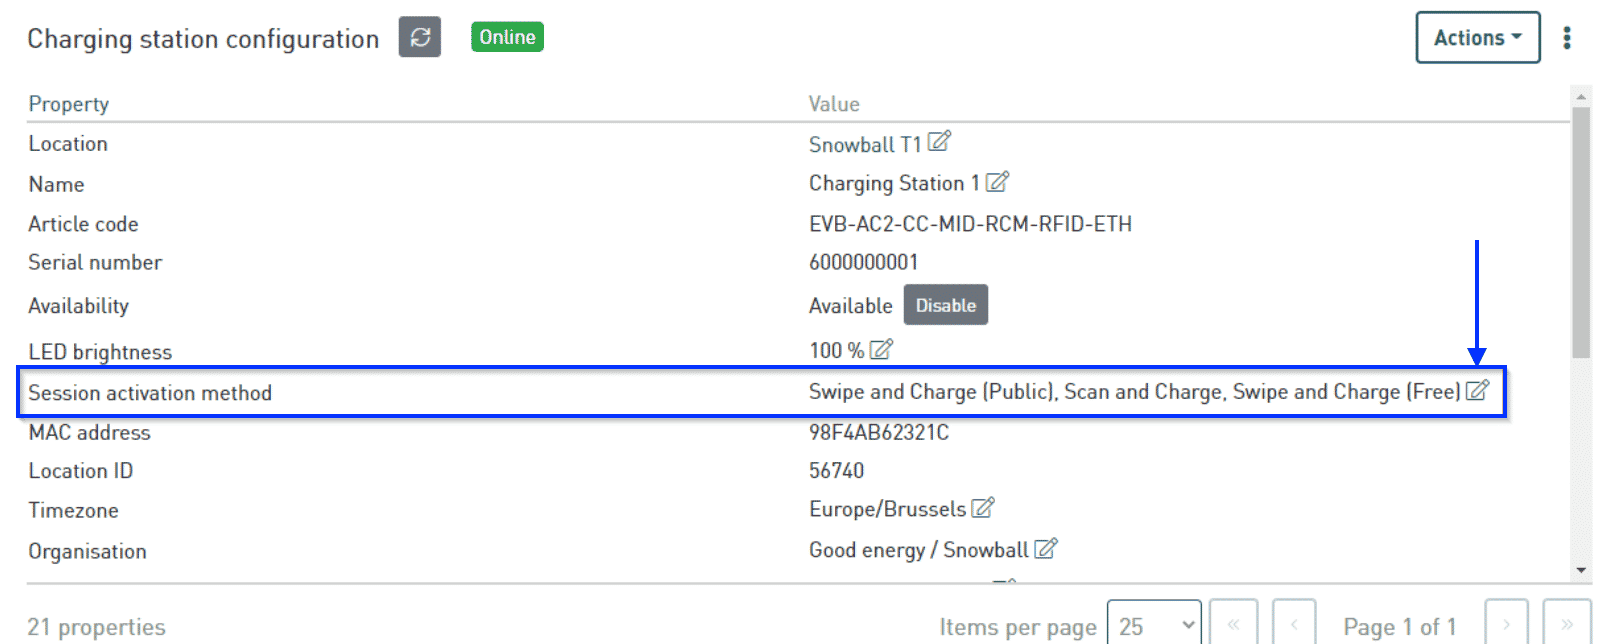Click the Page 1 of 1 indicator
This screenshot has height=644, width=1600.
pyautogui.click(x=1399, y=627)
